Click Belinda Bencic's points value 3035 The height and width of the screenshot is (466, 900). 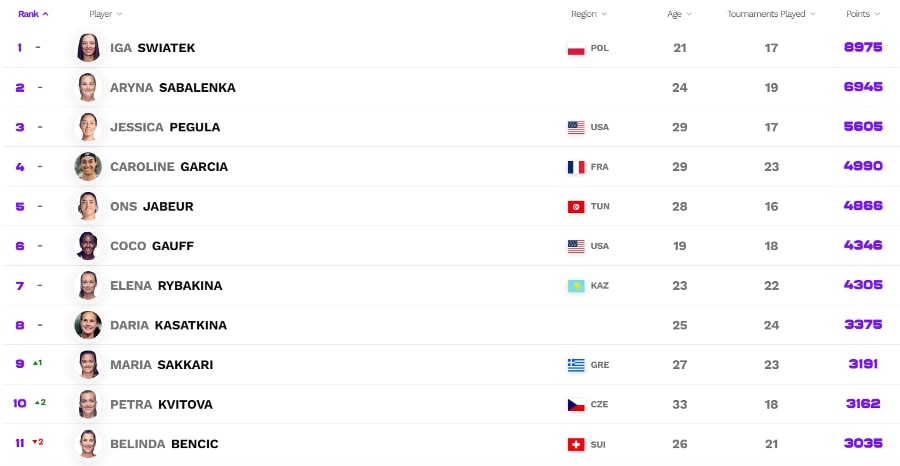(x=863, y=443)
